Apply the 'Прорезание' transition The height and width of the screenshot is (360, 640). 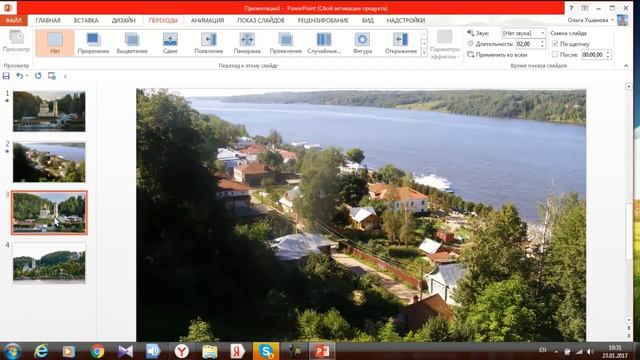coord(93,43)
